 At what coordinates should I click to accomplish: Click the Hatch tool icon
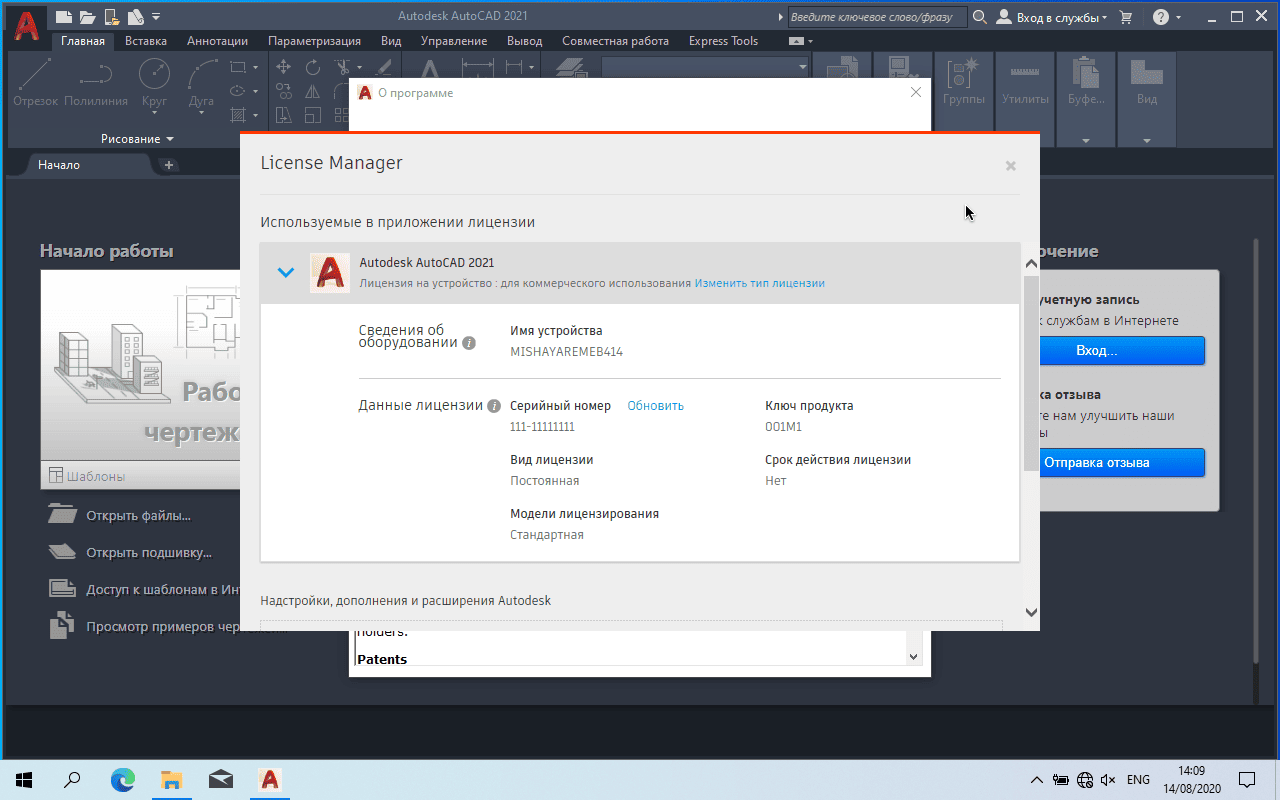[x=237, y=115]
